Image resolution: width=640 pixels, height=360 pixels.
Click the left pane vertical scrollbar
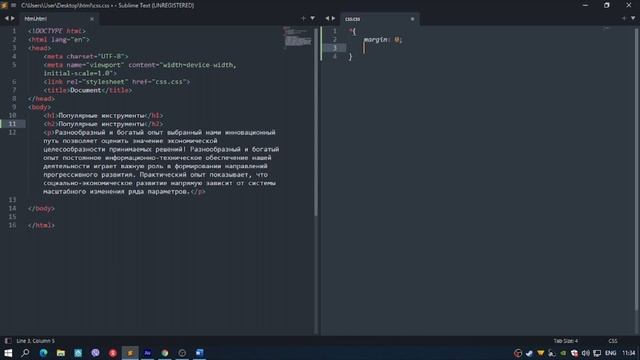pyautogui.click(x=316, y=122)
